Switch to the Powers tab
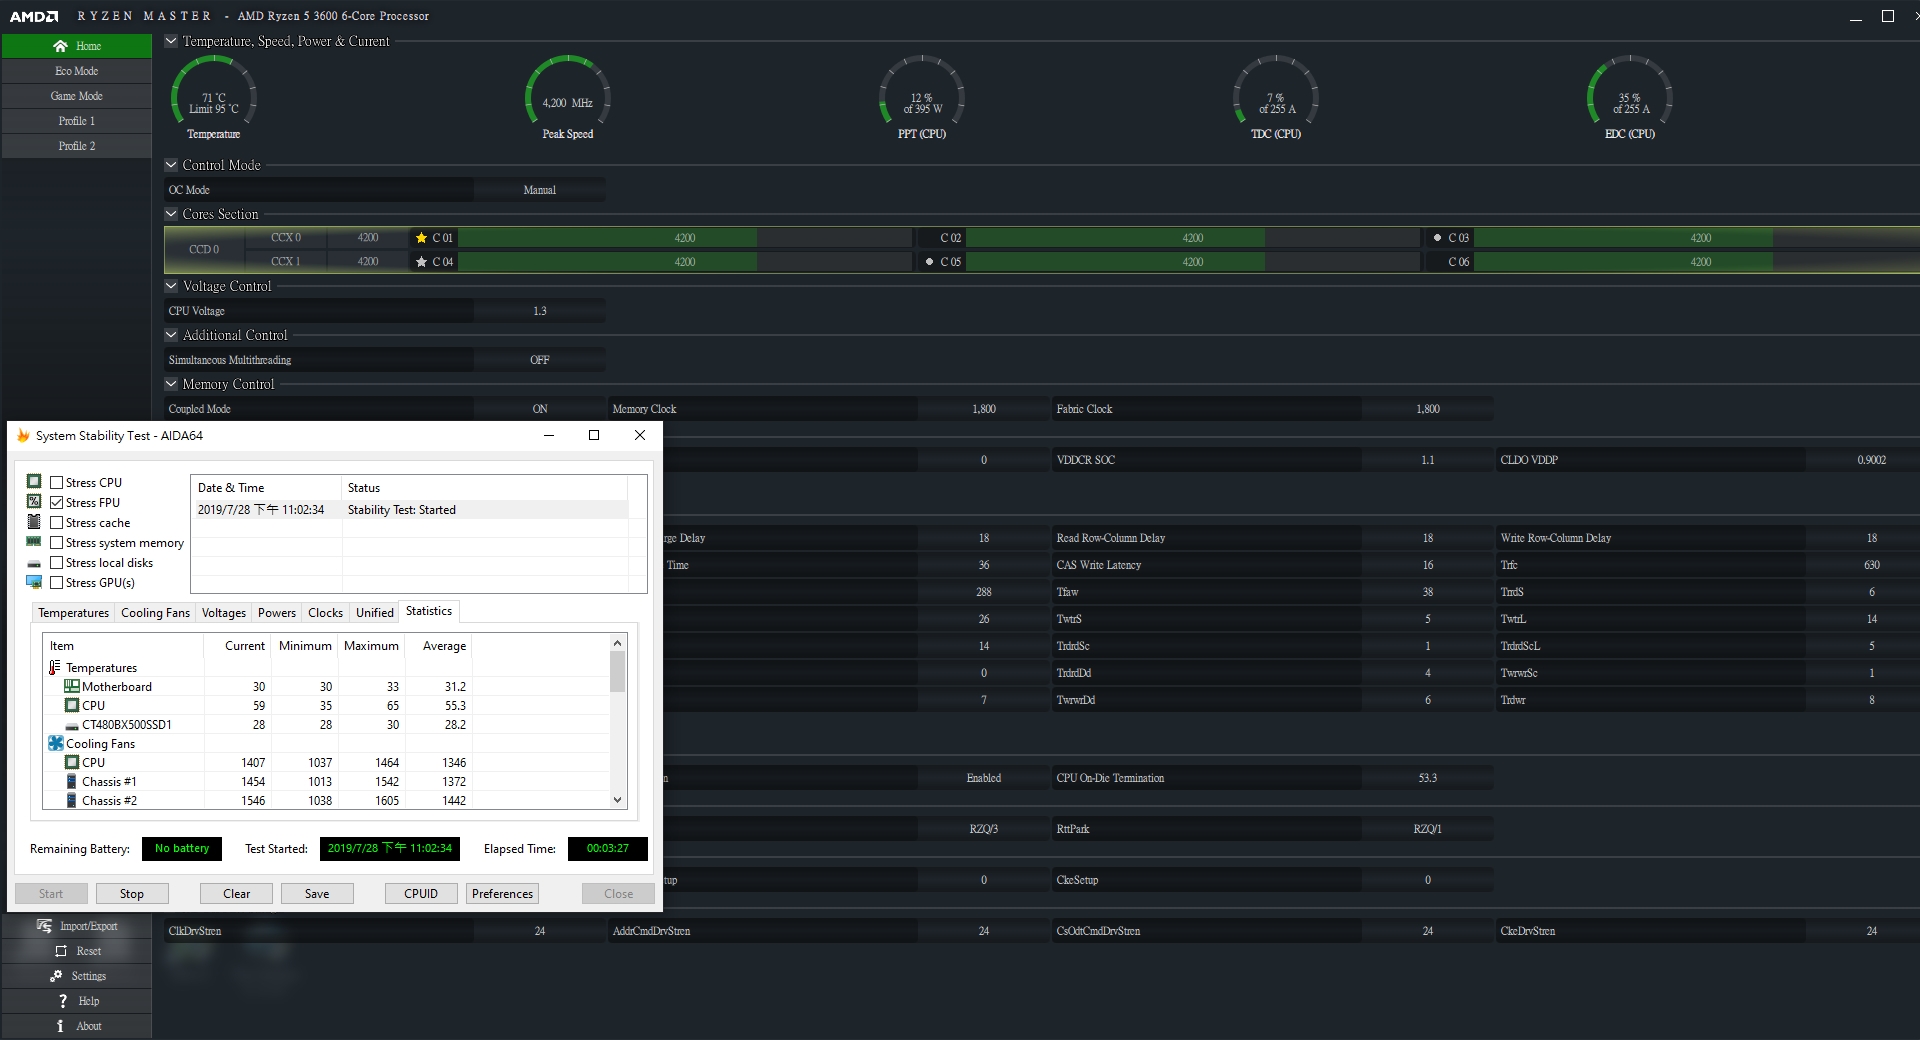The width and height of the screenshot is (1920, 1040). (x=276, y=613)
